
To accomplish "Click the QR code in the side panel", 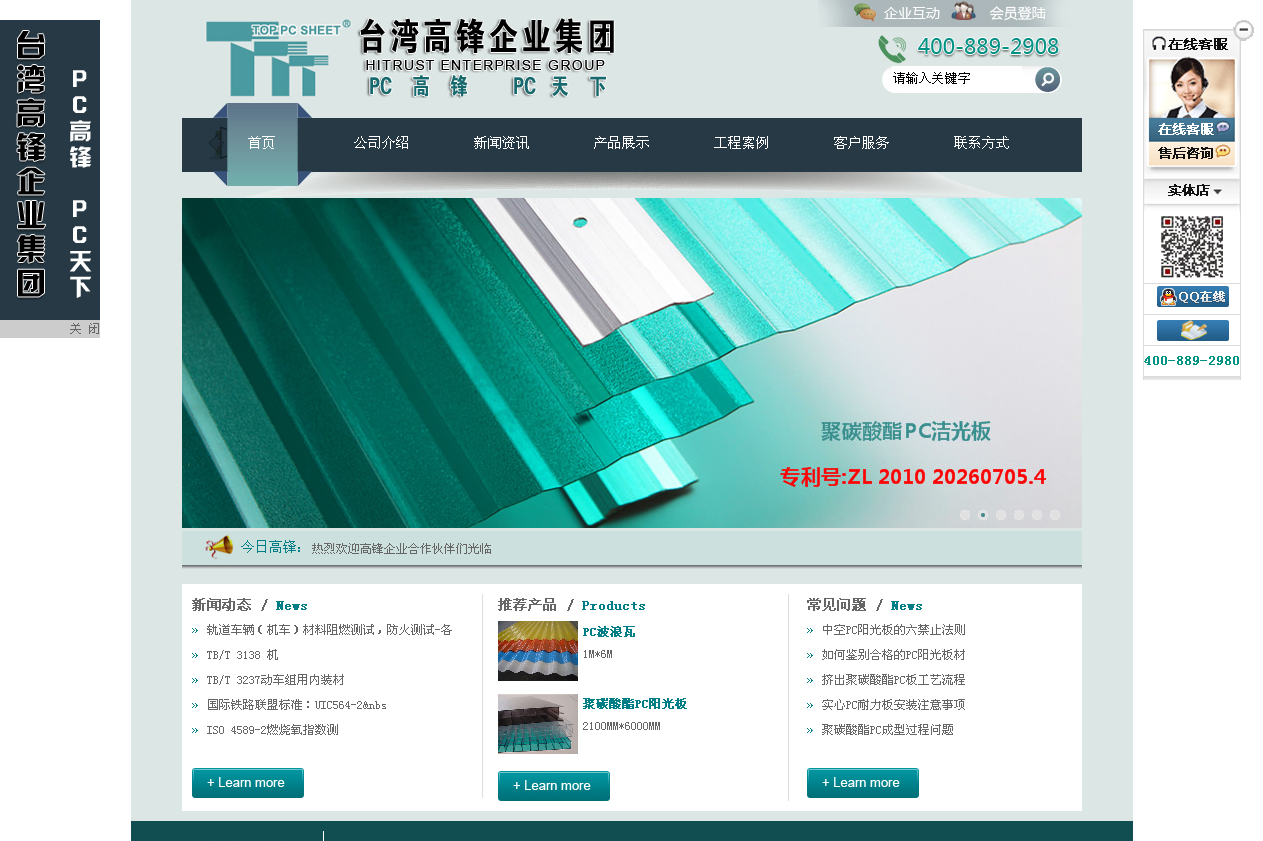I will [1192, 246].
